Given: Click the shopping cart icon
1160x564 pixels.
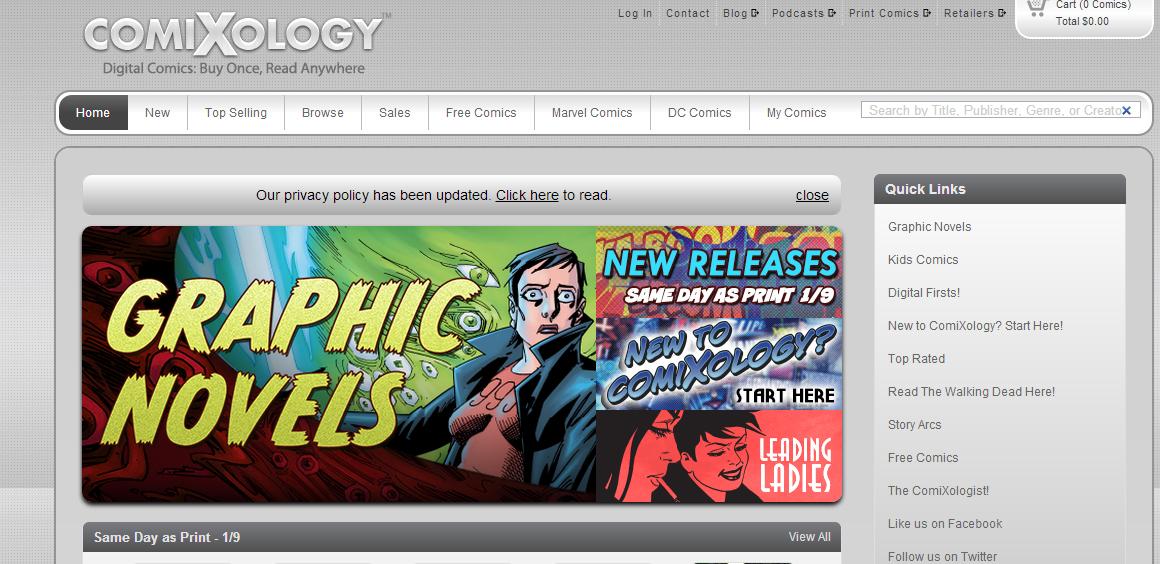Looking at the screenshot, I should (x=1036, y=8).
